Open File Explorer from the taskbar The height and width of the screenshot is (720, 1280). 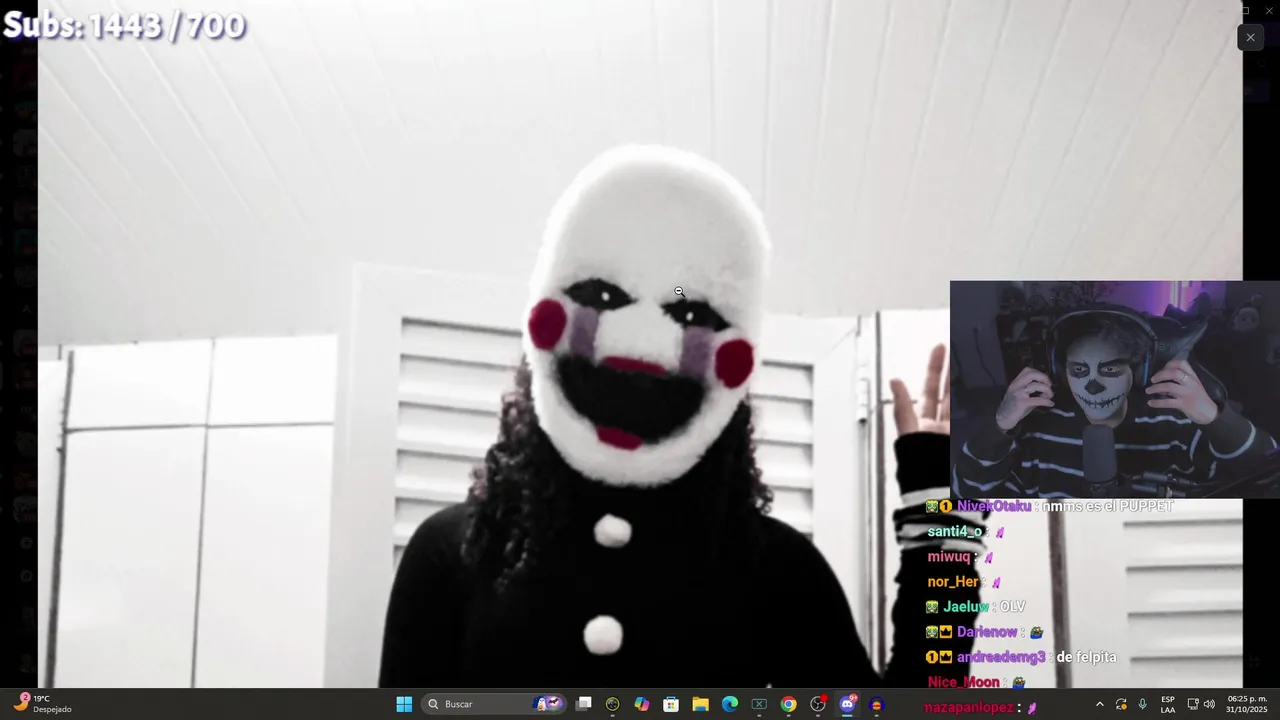coord(700,704)
